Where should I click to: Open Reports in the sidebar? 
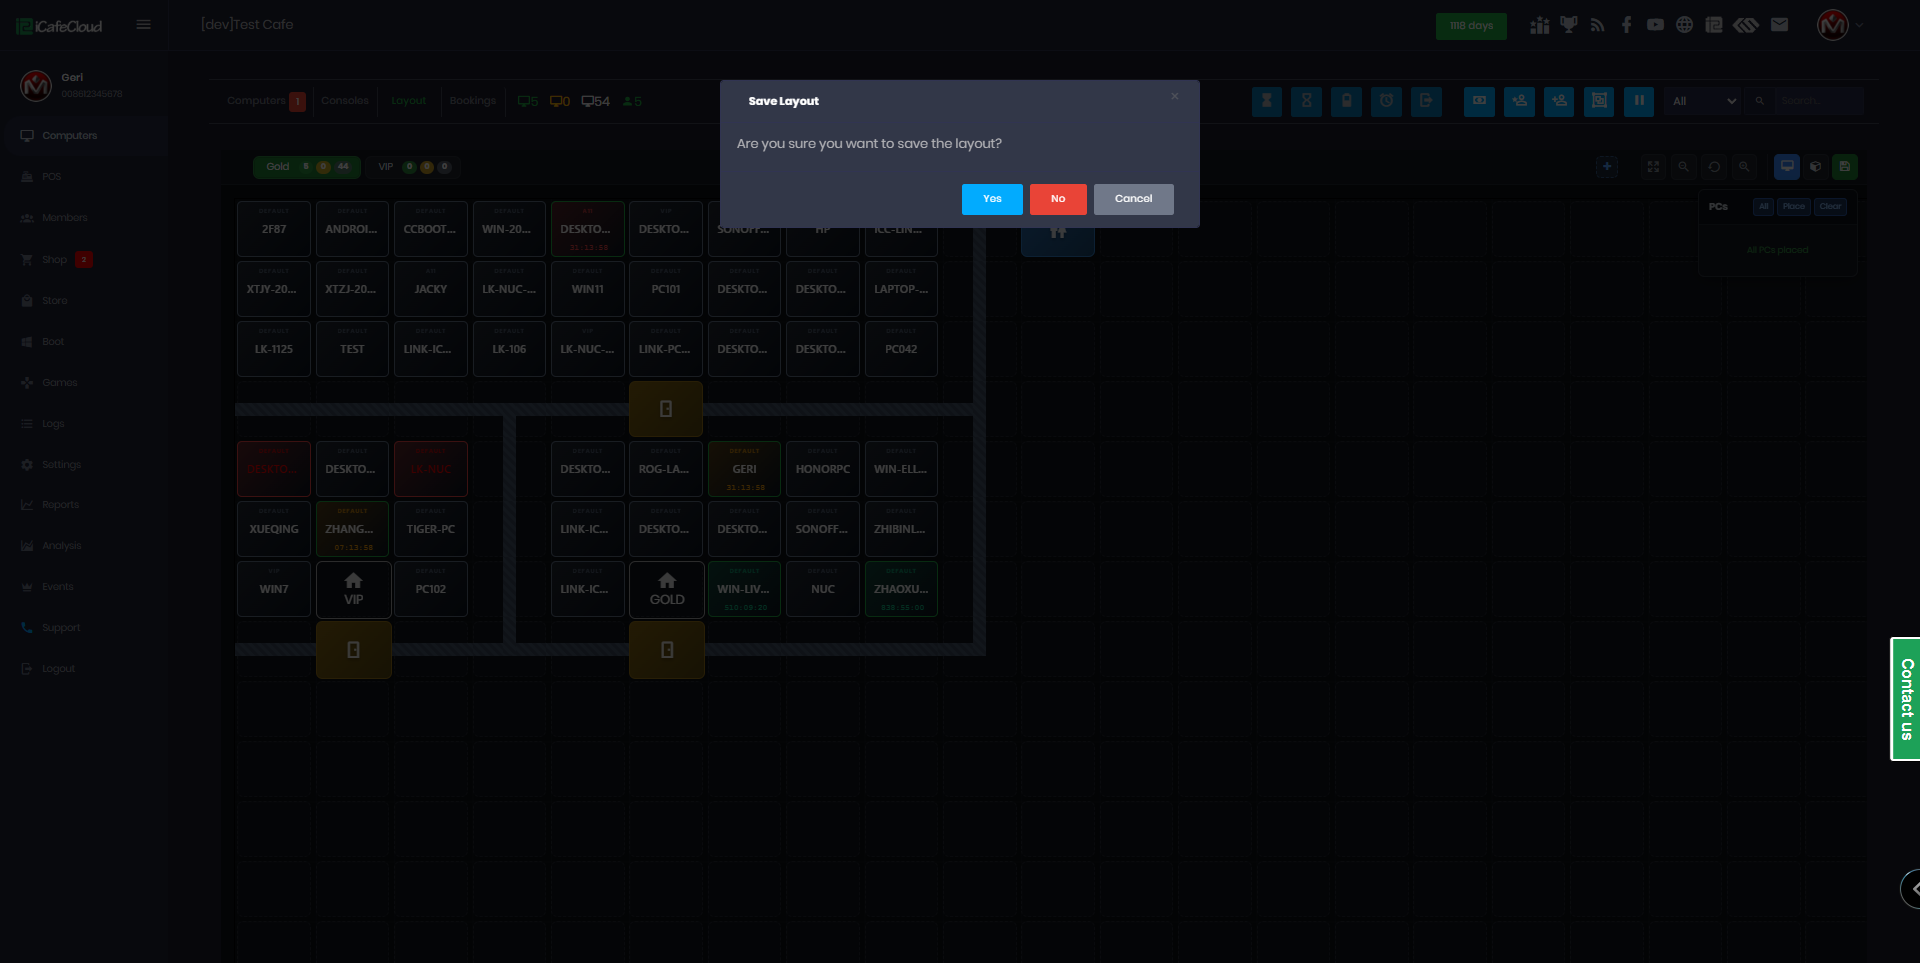pos(60,505)
